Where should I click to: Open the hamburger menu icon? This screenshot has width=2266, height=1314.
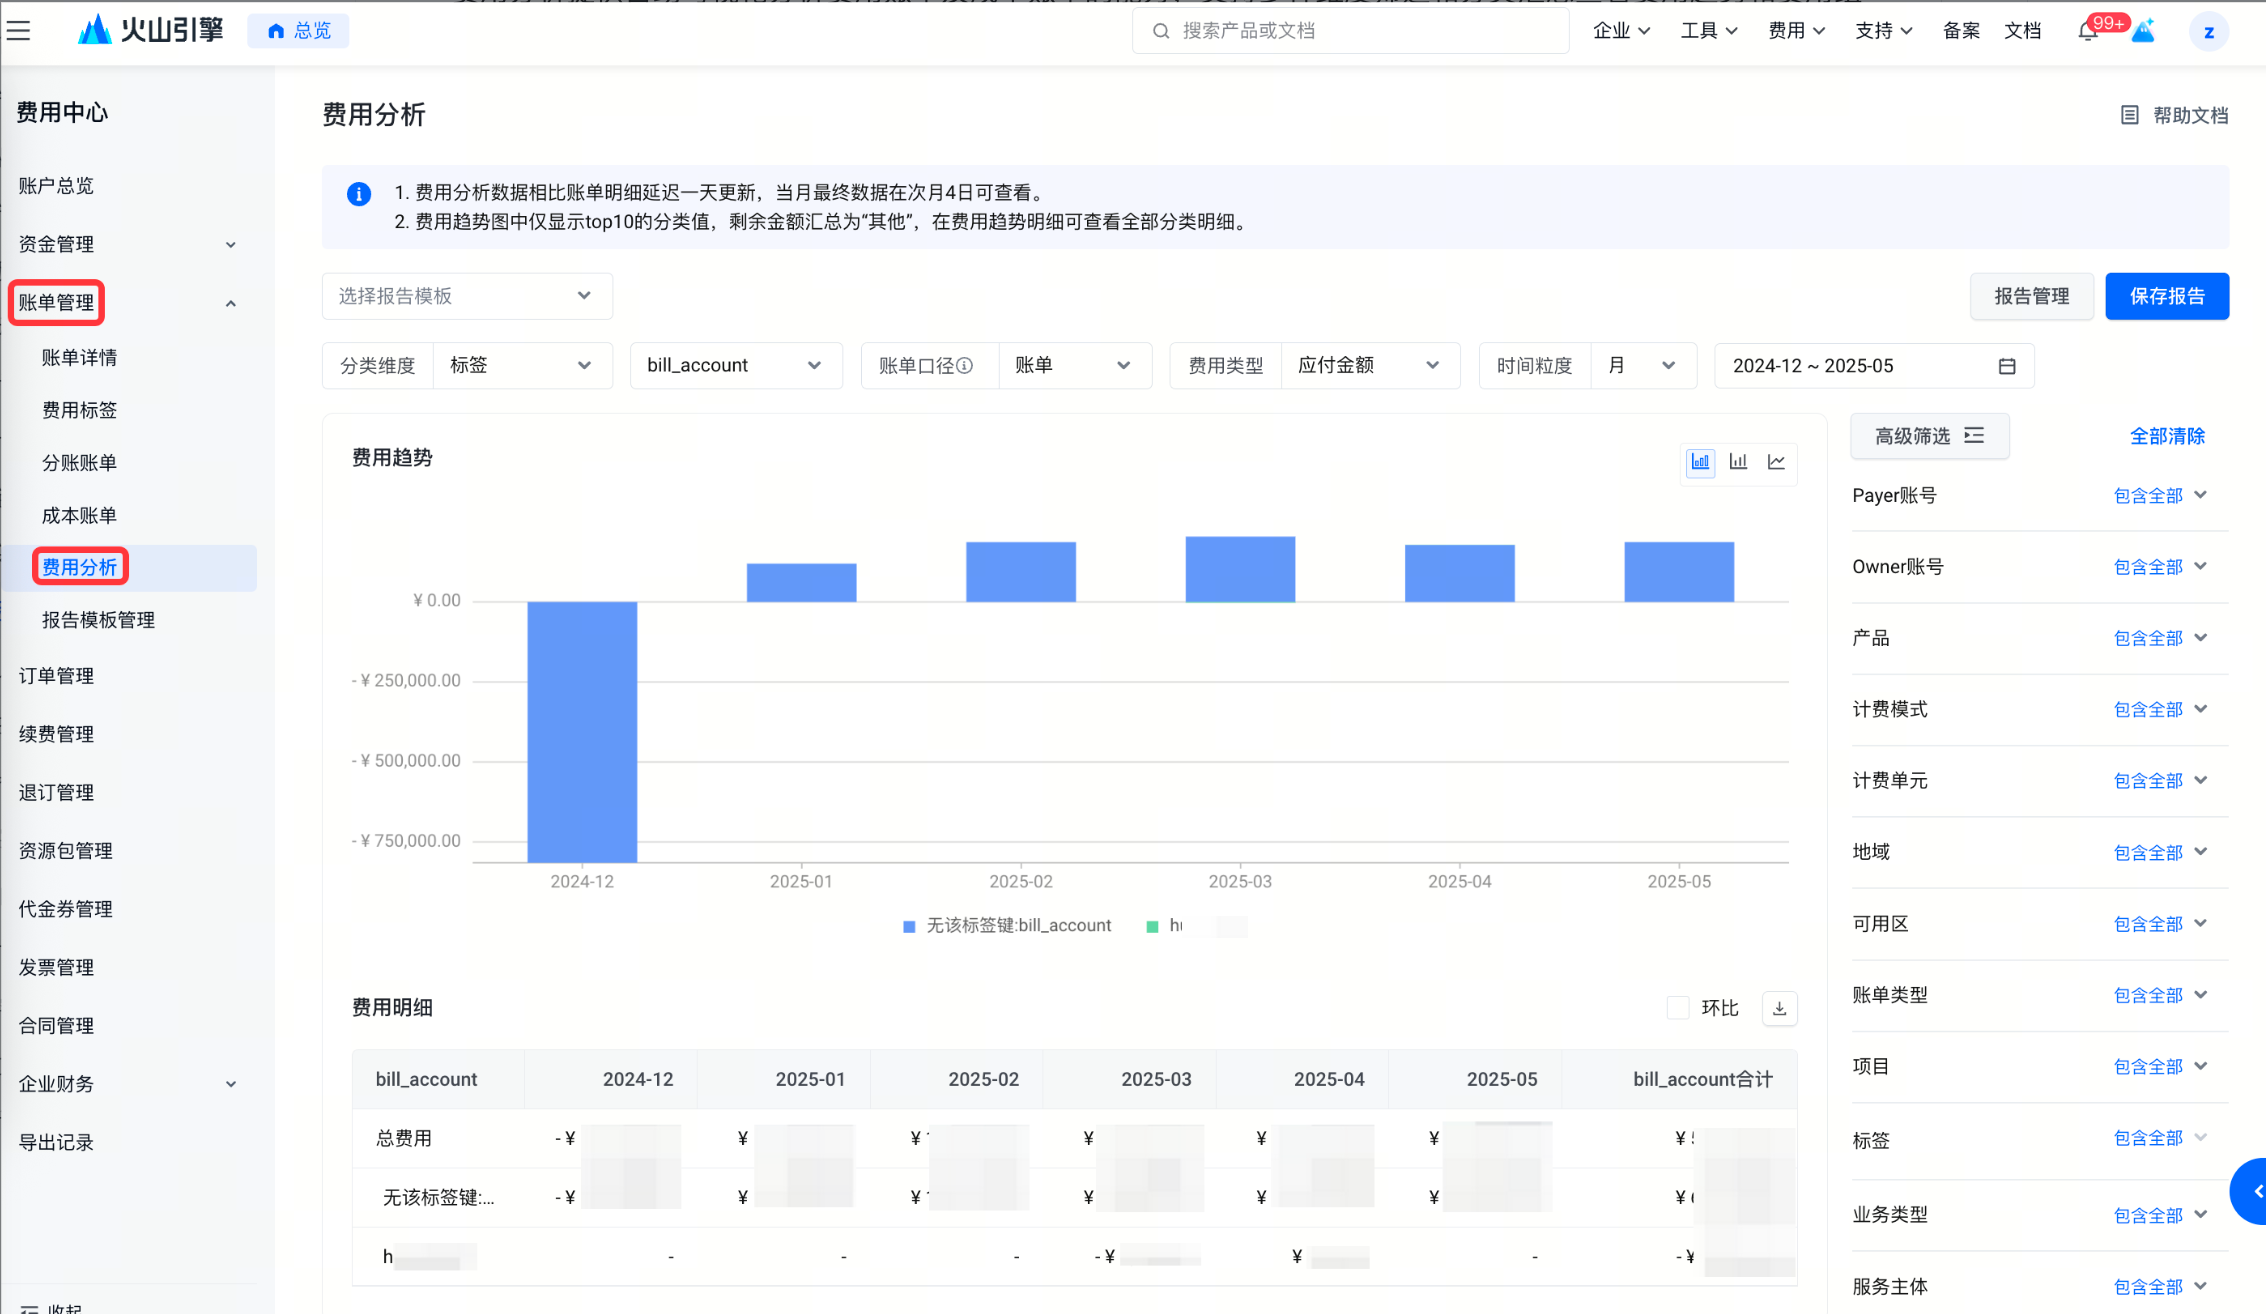pos(19,31)
